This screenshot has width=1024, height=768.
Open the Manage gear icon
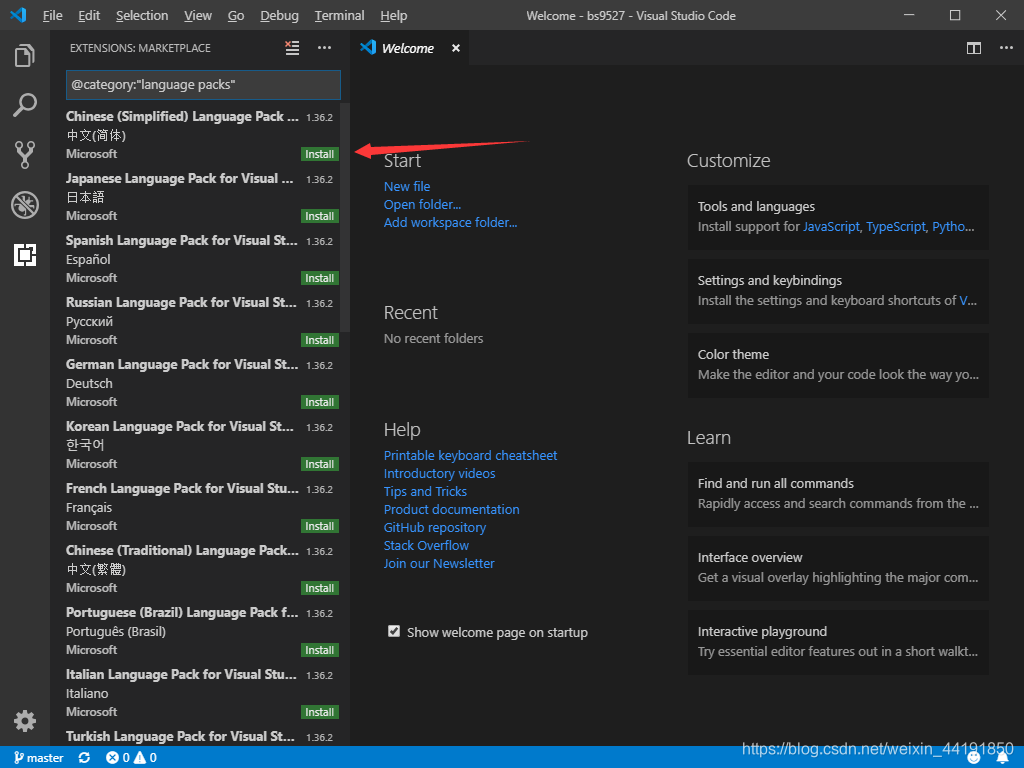[25, 721]
